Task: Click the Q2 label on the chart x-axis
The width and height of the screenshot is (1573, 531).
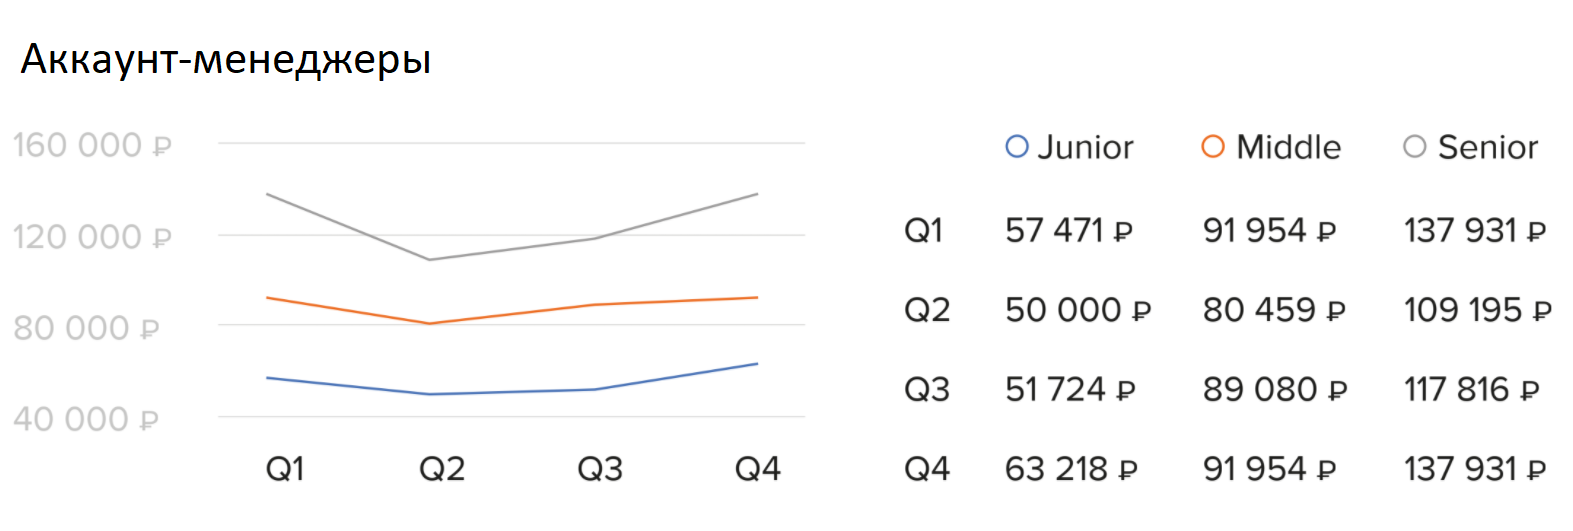Action: click(441, 469)
